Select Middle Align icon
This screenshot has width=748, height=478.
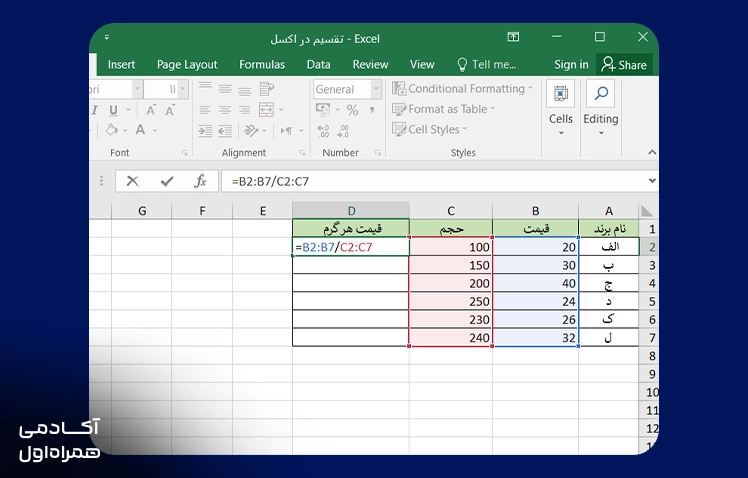click(x=225, y=89)
